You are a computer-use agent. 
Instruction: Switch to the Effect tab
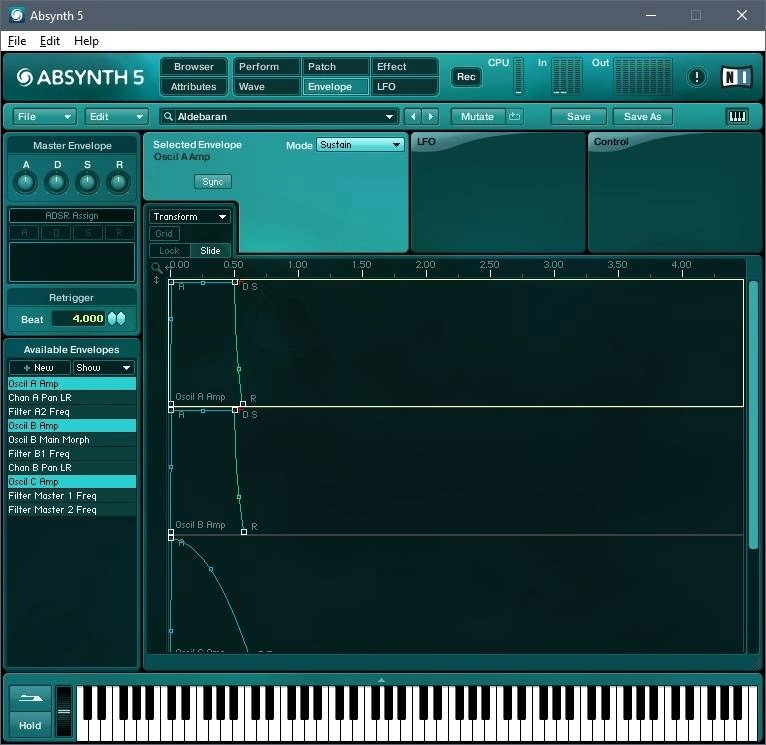click(404, 66)
